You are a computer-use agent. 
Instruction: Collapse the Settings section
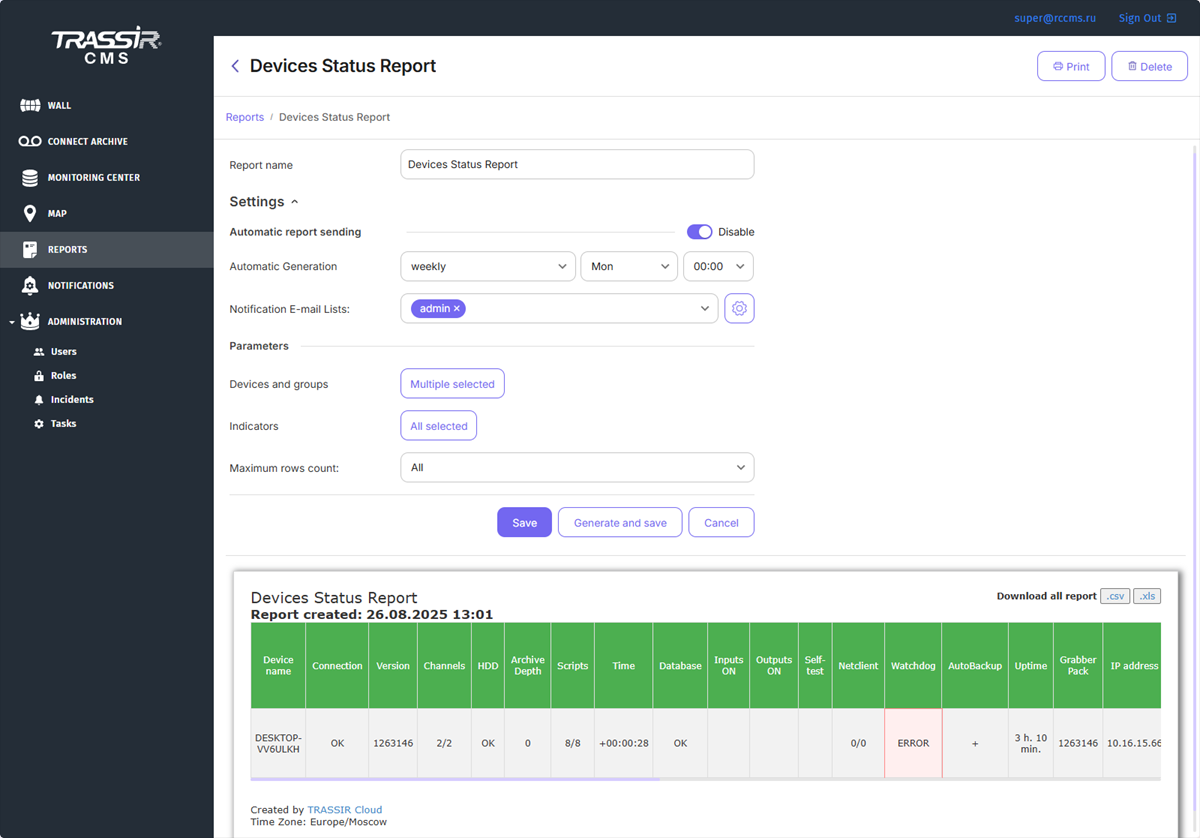[x=294, y=202]
